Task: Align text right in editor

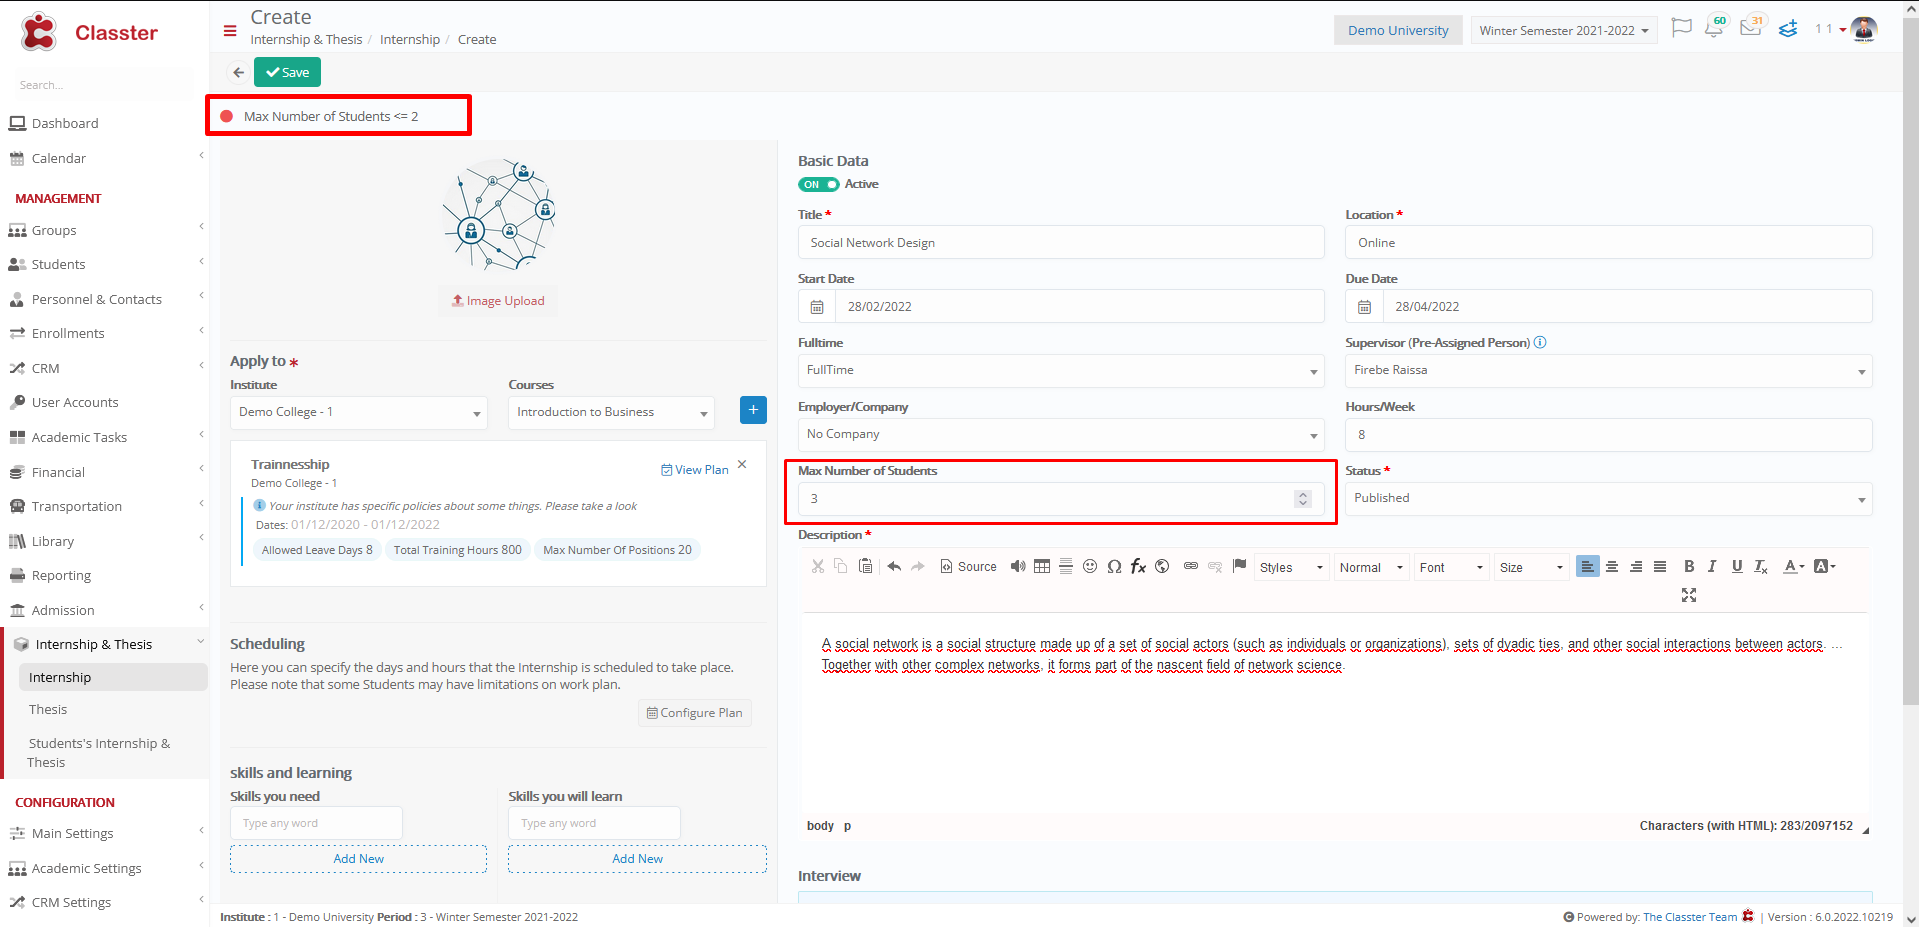Action: coord(1636,566)
